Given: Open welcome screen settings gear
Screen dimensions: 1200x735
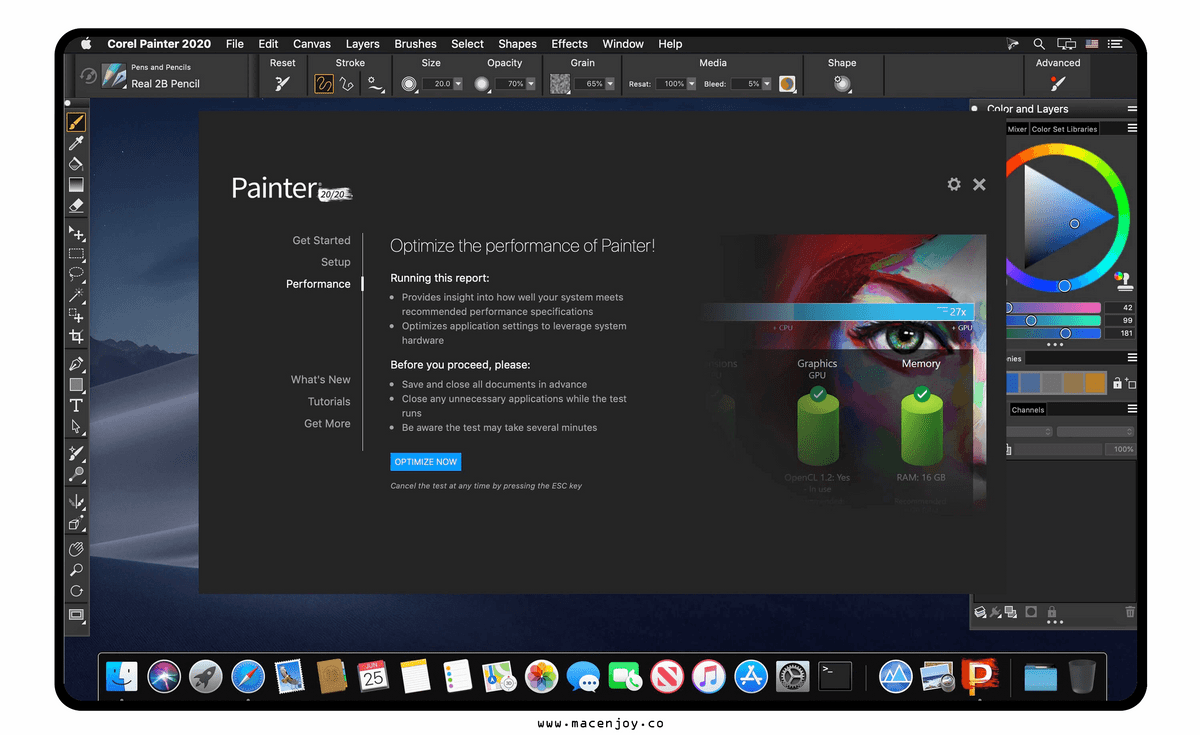Looking at the screenshot, I should [x=954, y=184].
